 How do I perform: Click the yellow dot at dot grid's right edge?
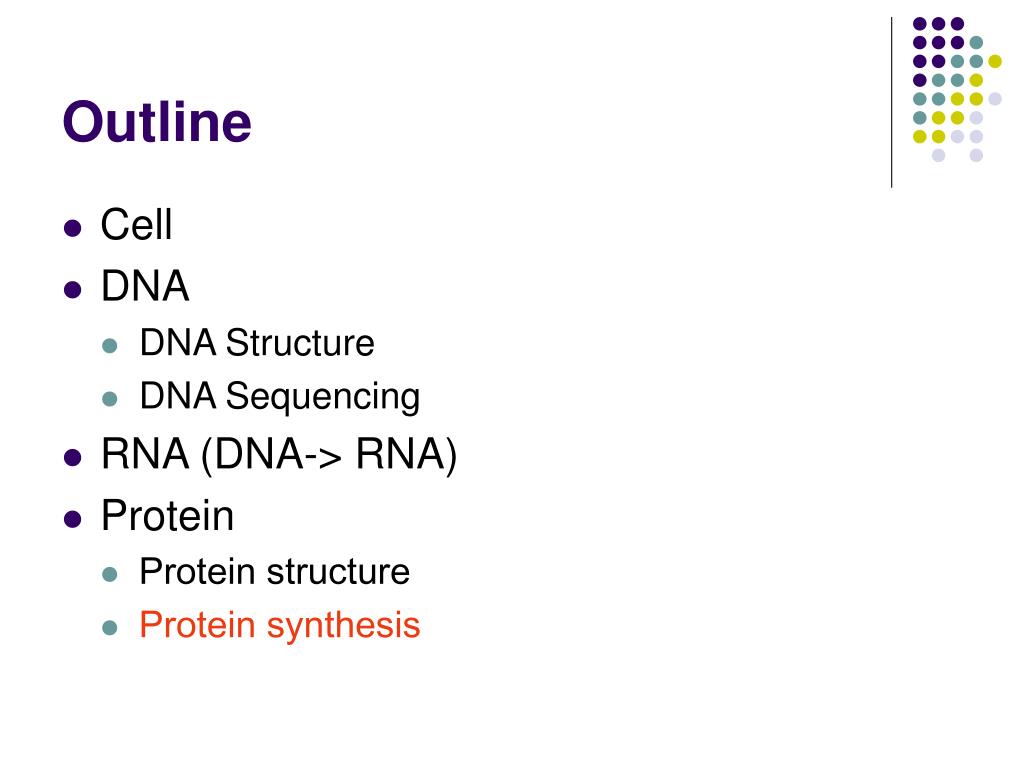[x=995, y=61]
